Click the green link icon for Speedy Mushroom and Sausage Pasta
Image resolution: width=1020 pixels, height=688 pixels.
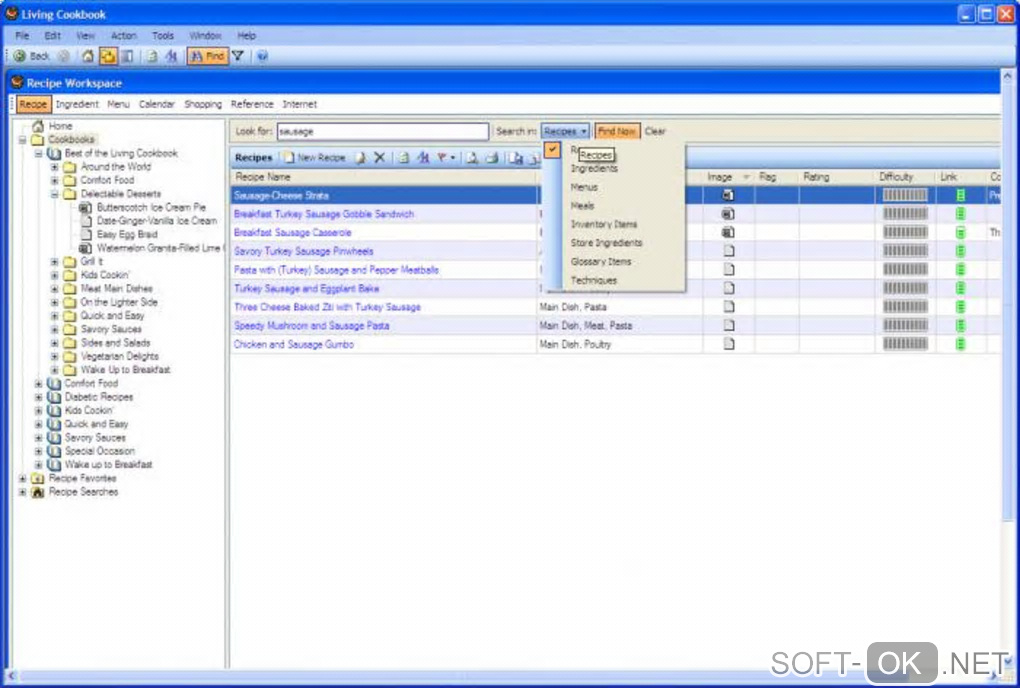(x=961, y=325)
